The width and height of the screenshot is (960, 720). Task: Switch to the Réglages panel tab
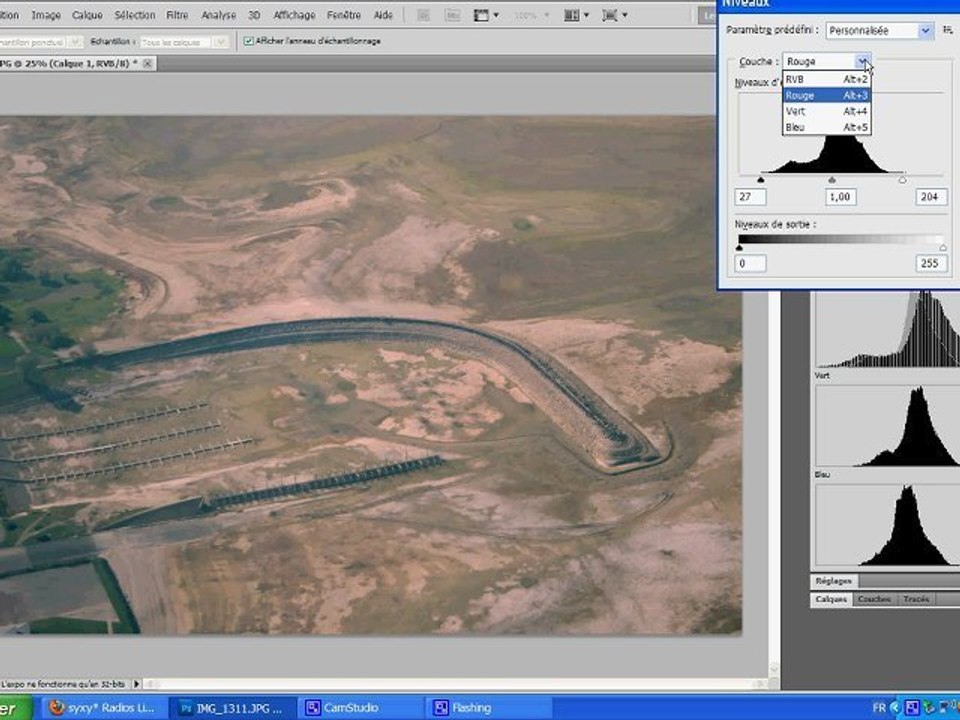(x=834, y=581)
